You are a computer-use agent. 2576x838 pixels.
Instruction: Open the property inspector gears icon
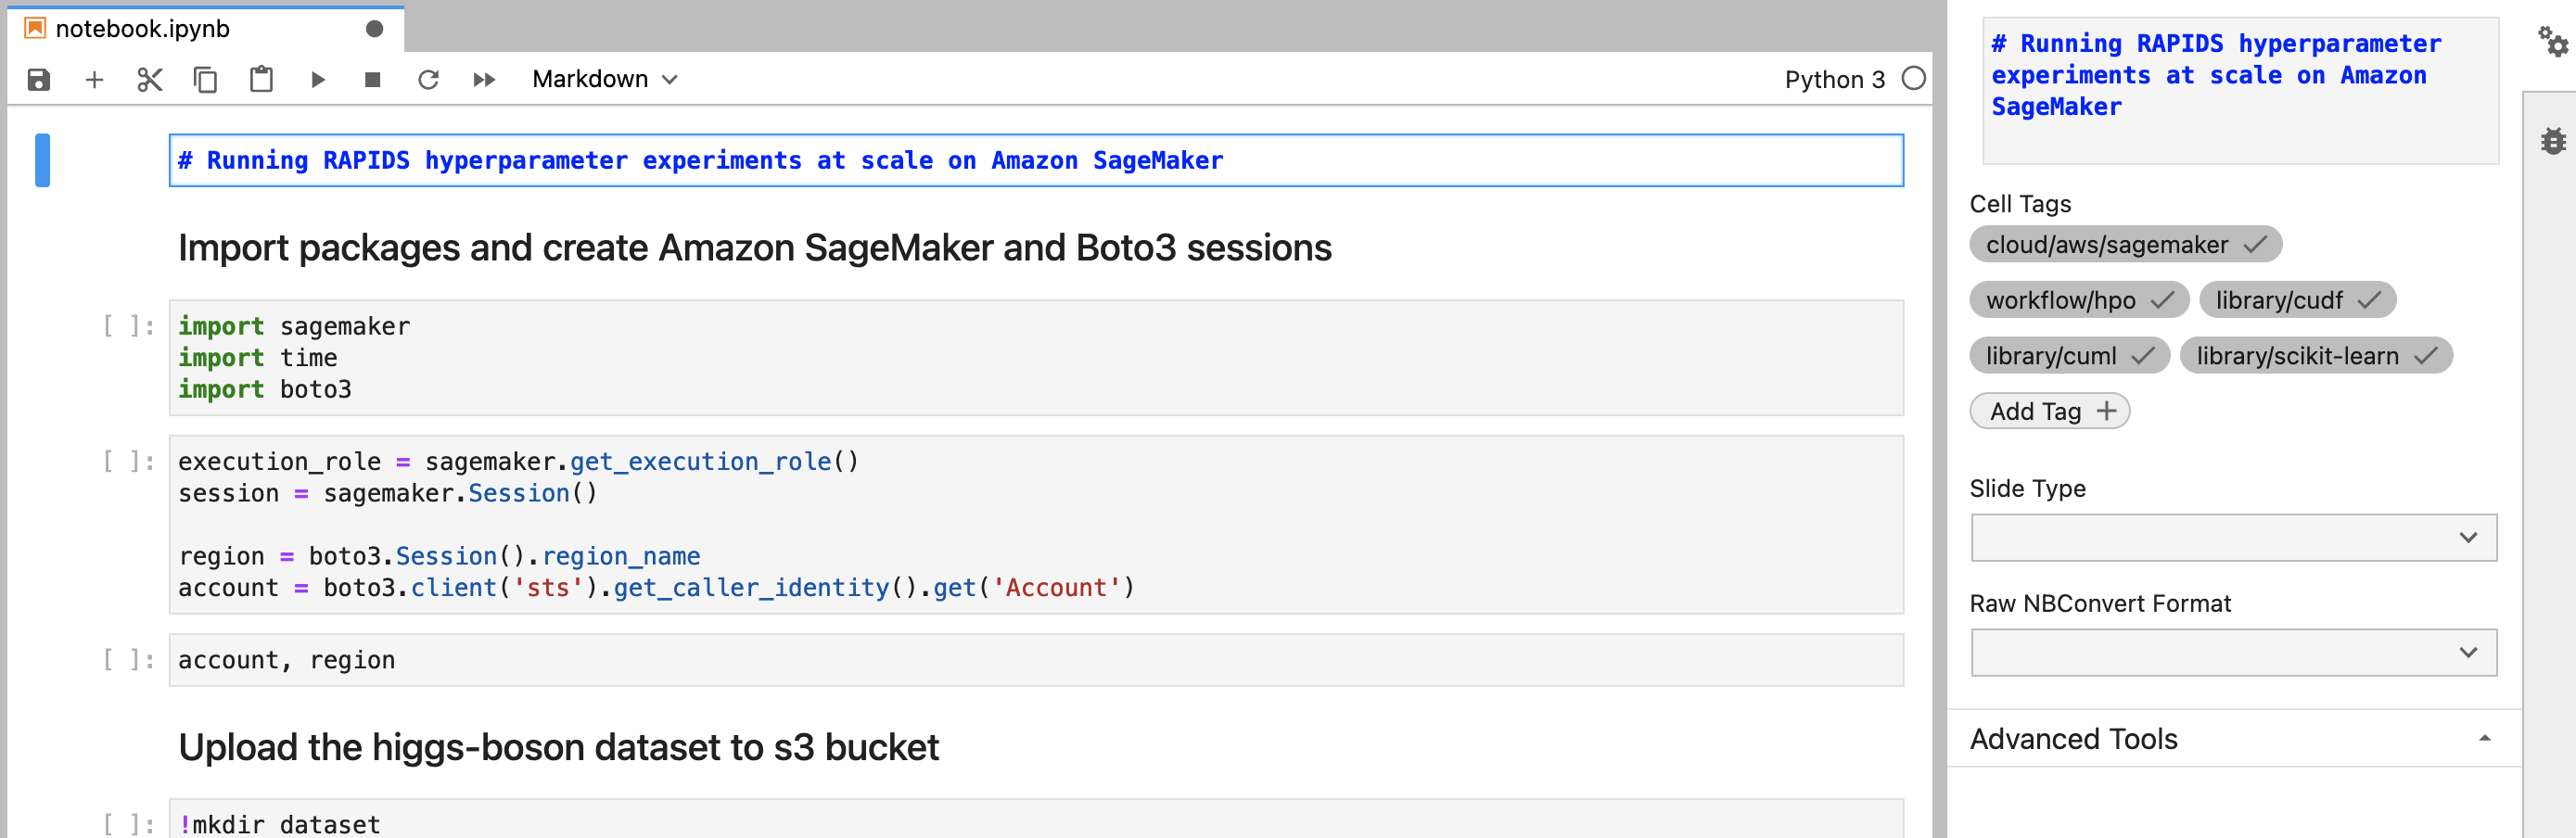click(2552, 42)
